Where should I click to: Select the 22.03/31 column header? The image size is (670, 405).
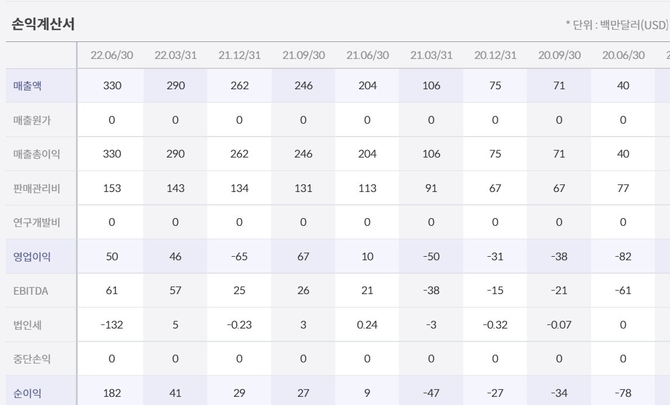(175, 55)
